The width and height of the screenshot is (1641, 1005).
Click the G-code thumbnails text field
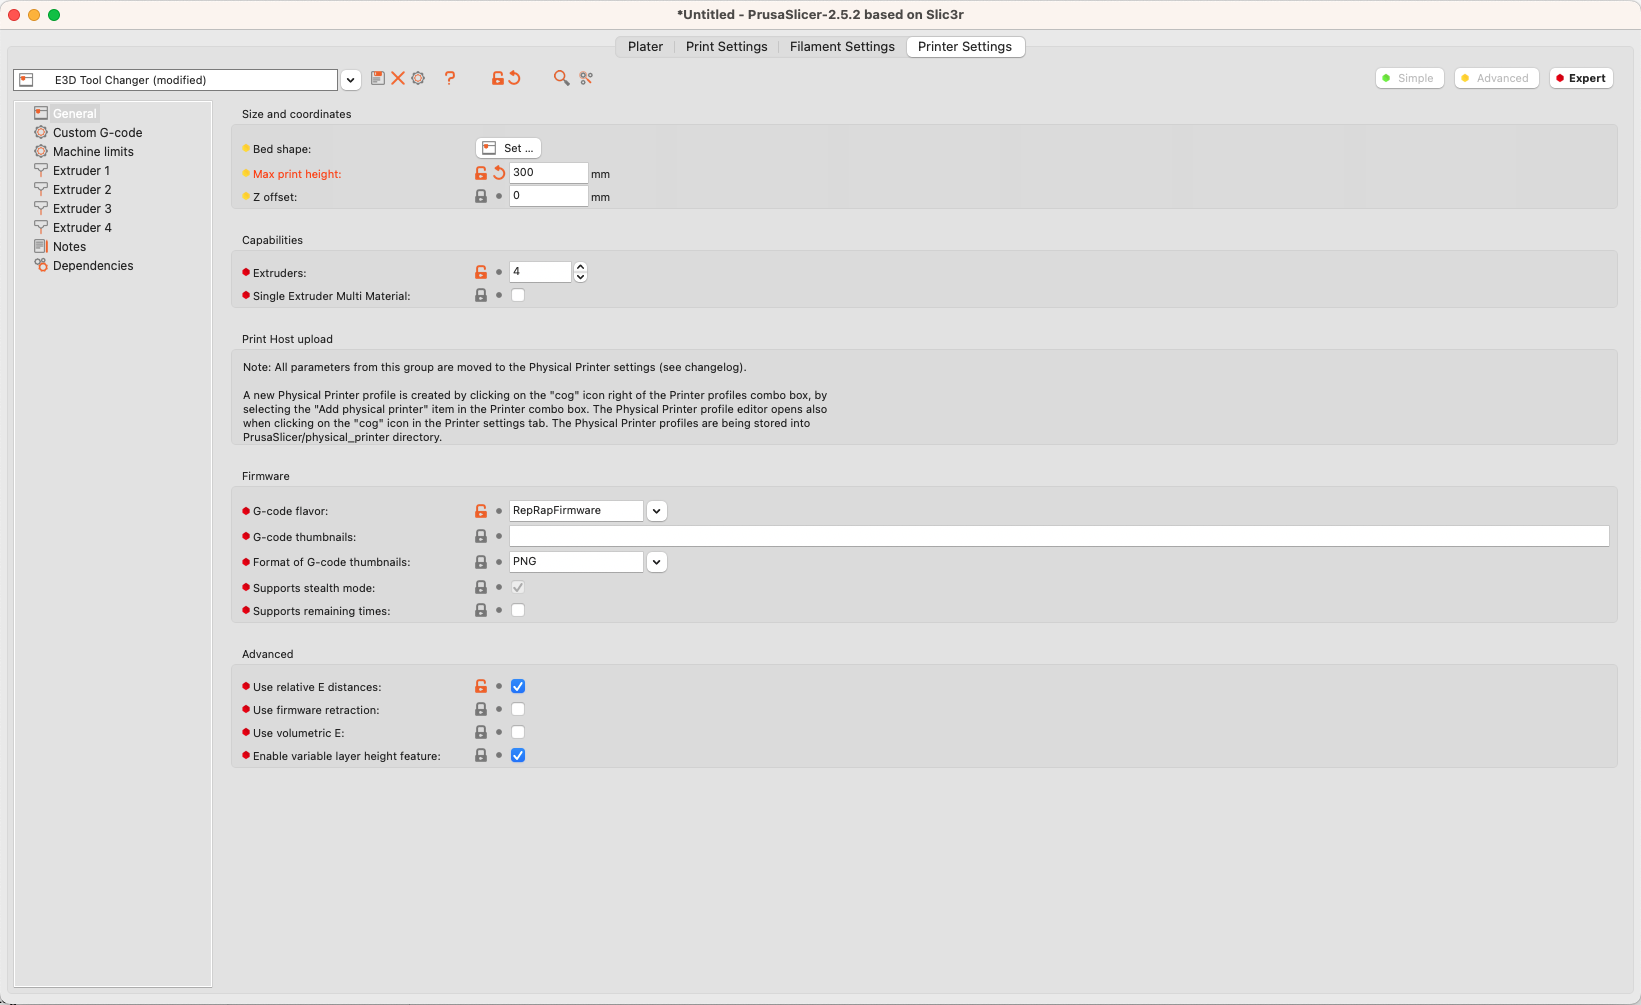(1059, 536)
